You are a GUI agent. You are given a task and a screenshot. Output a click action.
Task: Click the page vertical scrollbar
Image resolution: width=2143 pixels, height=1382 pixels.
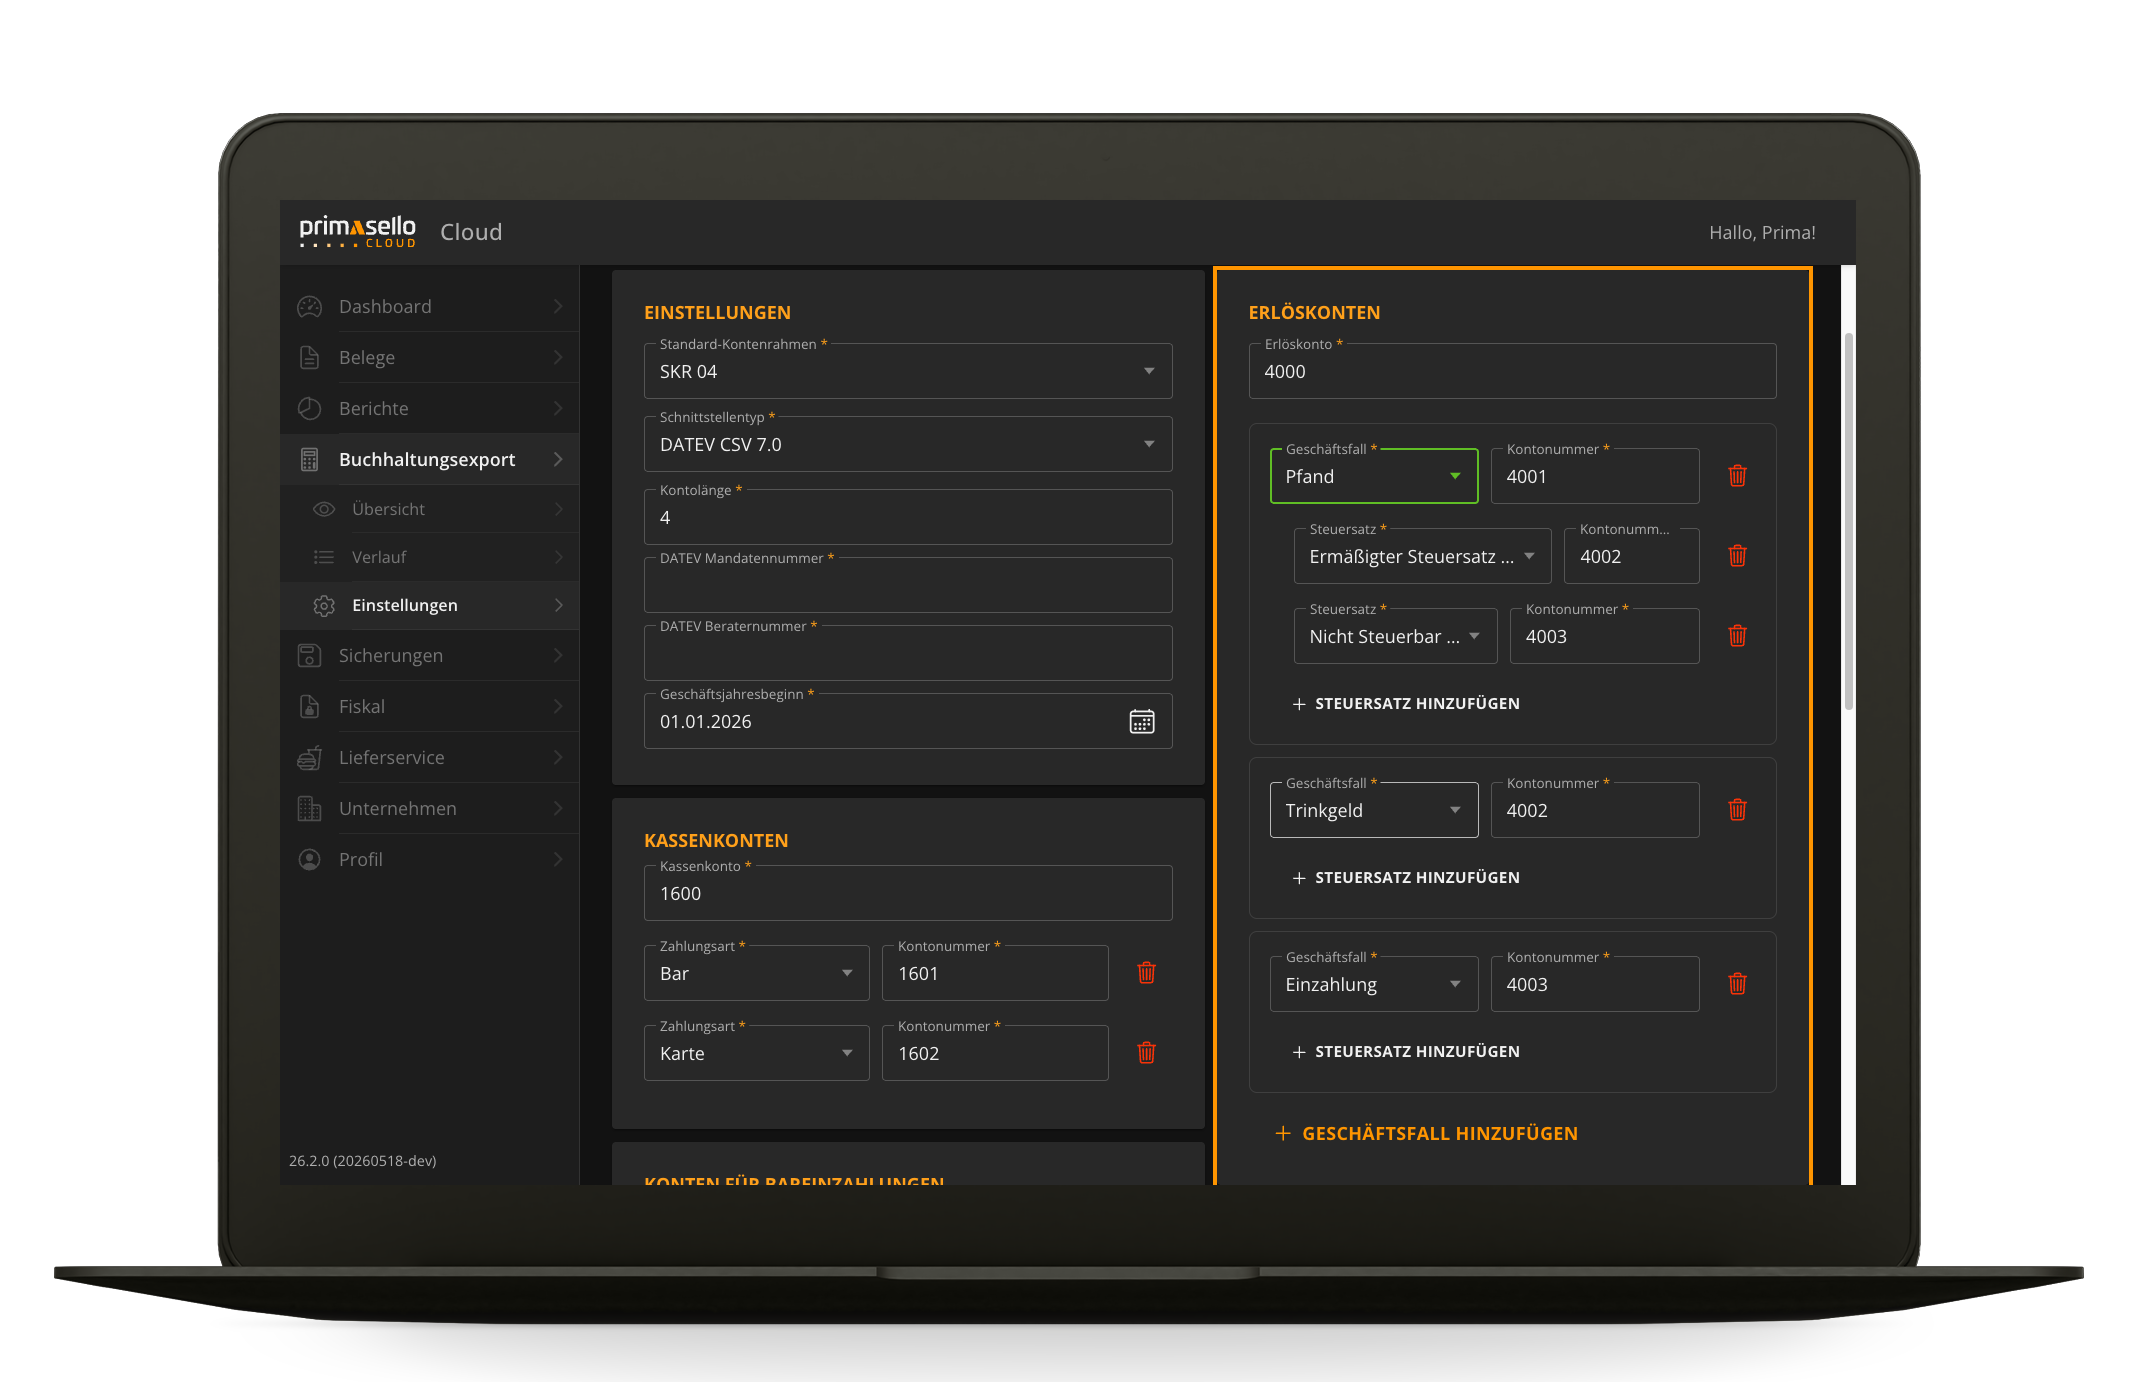click(1848, 520)
